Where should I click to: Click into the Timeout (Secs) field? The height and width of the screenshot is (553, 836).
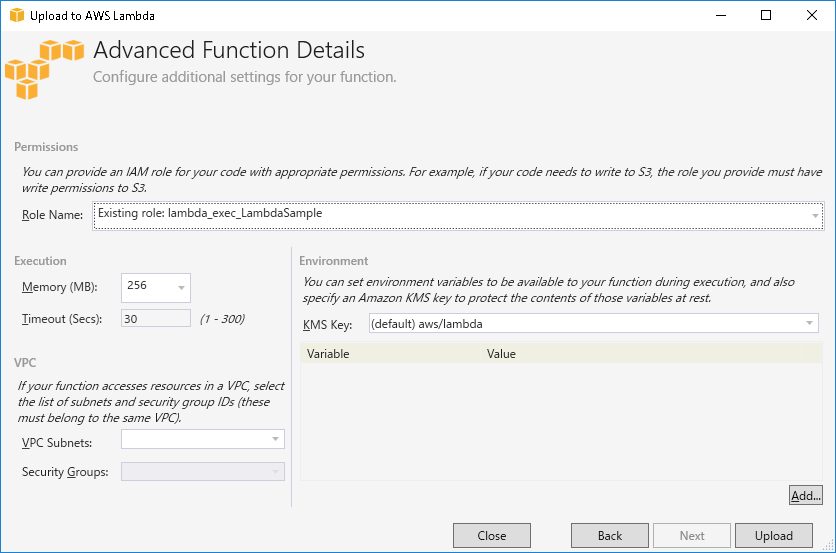pos(155,319)
